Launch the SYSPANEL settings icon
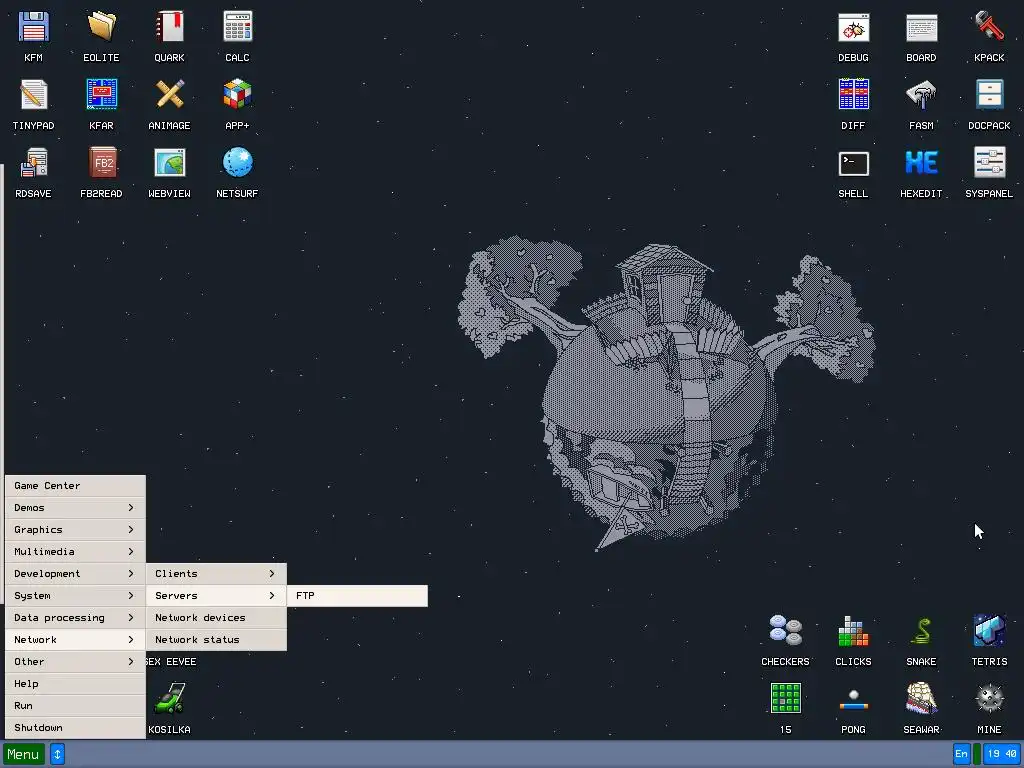This screenshot has height=768, width=1024. (x=989, y=163)
